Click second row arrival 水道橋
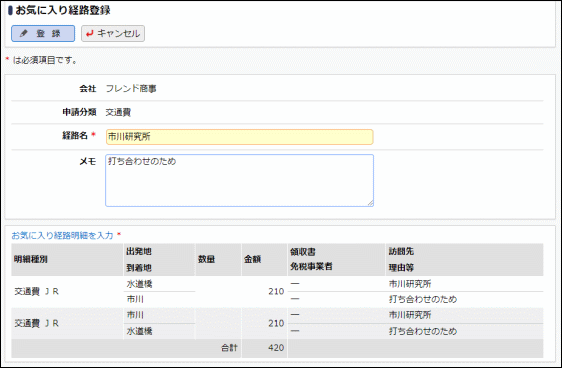 [139, 331]
